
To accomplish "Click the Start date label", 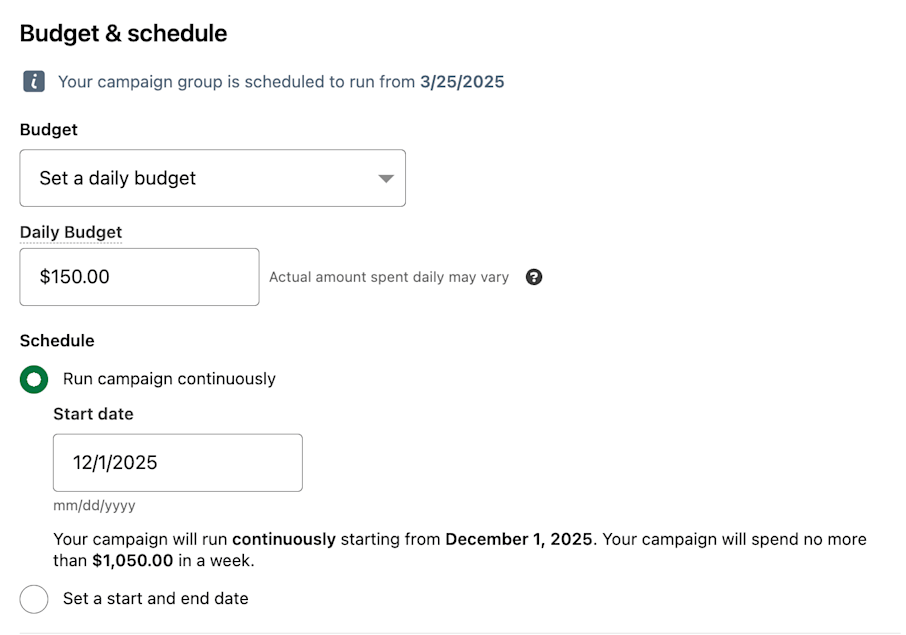I will pyautogui.click(x=93, y=414).
